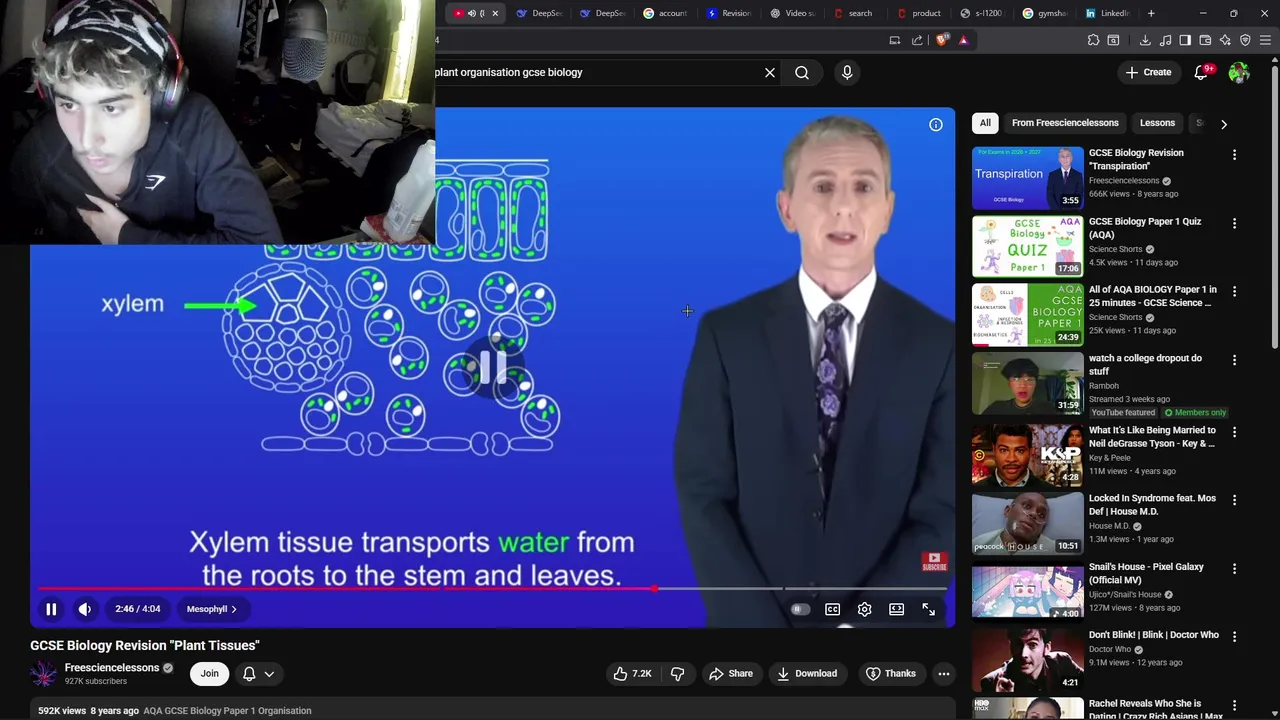This screenshot has height=720, width=1280.
Task: Select the All filter chip
Action: coord(985,123)
